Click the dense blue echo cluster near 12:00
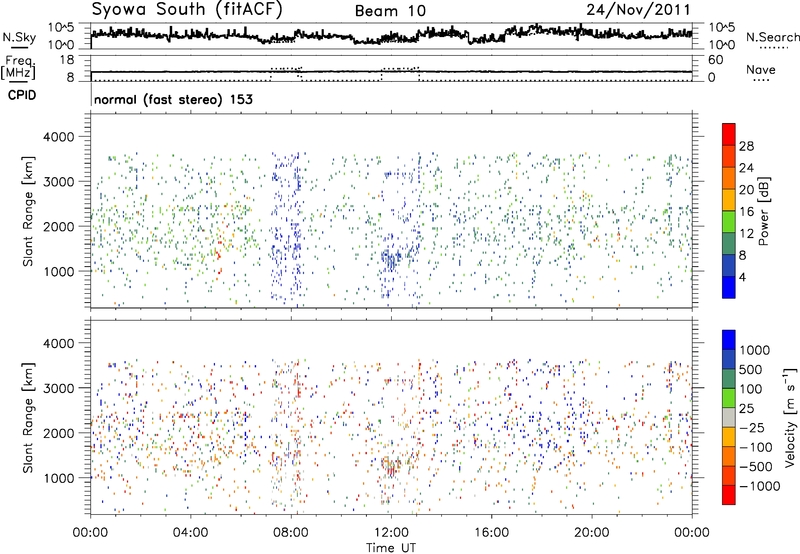Screen dimensions: 800x554 point(390,259)
